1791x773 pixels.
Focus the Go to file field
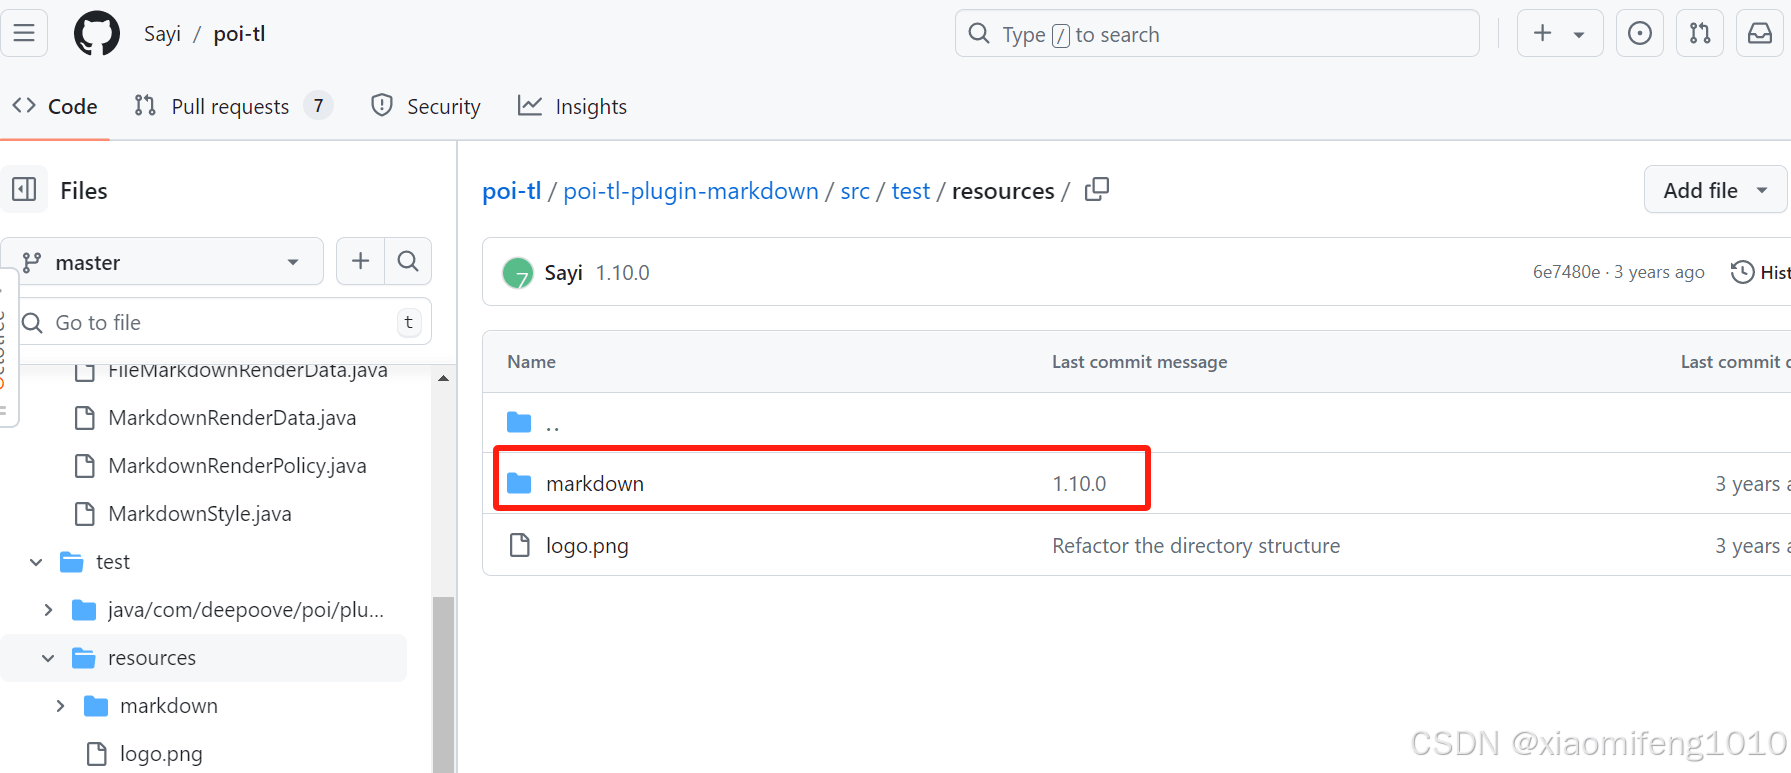tap(225, 322)
